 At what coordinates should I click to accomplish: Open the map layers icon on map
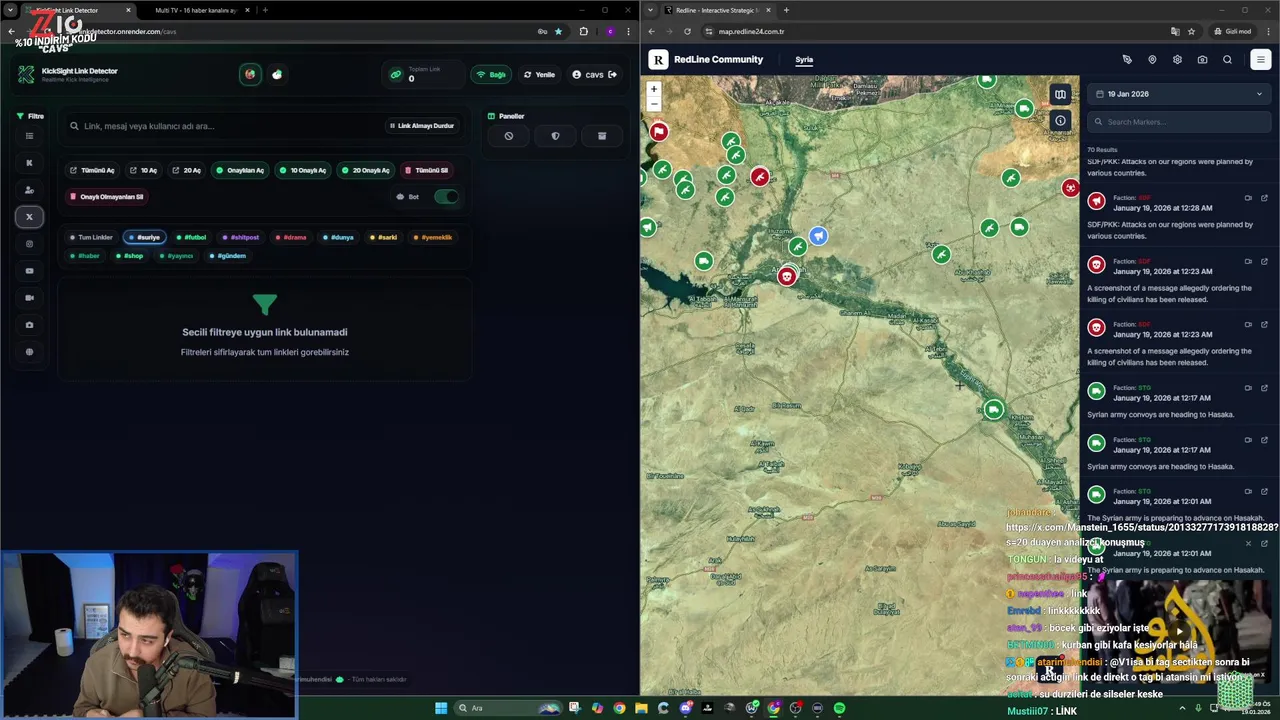1060,95
